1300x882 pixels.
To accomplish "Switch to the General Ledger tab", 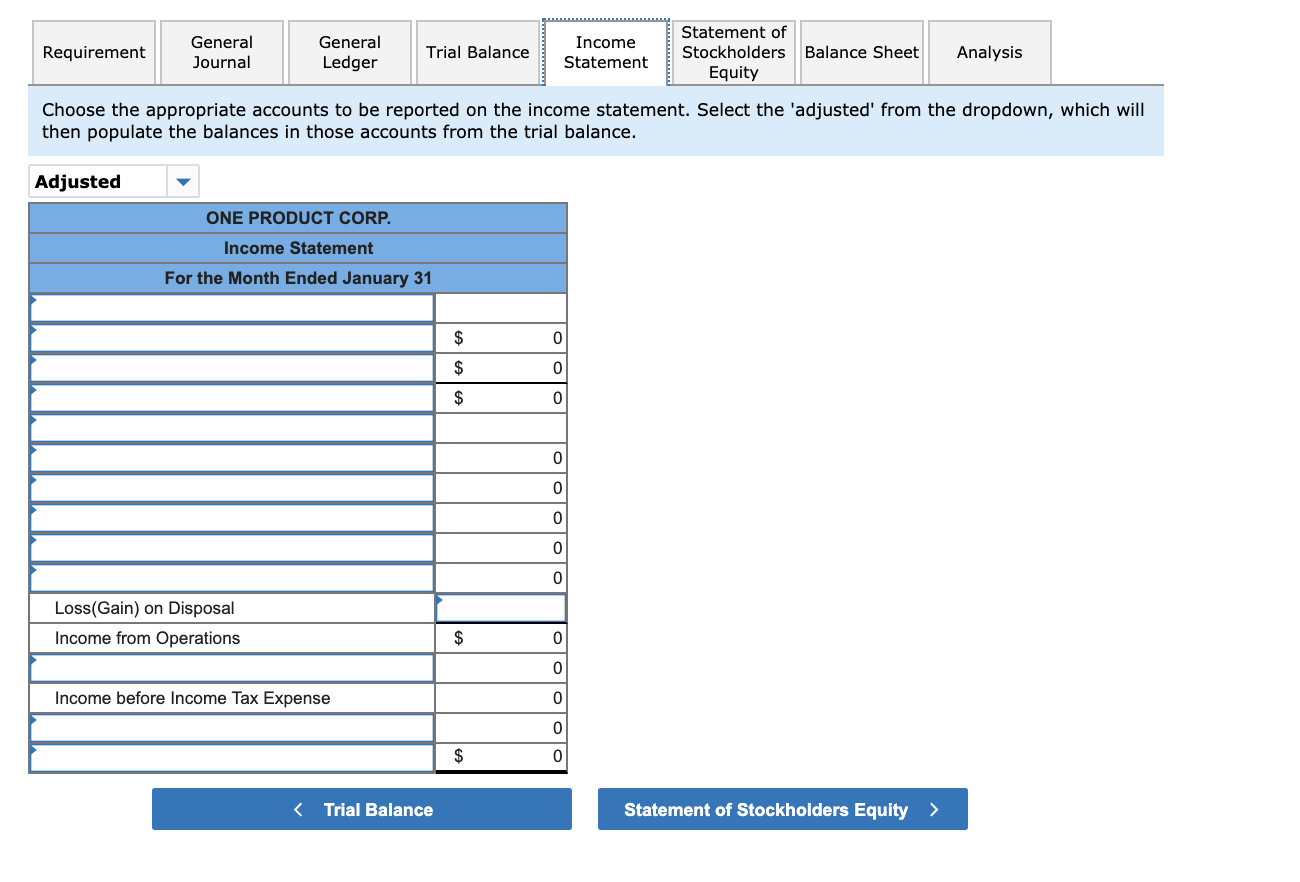I will pos(349,53).
